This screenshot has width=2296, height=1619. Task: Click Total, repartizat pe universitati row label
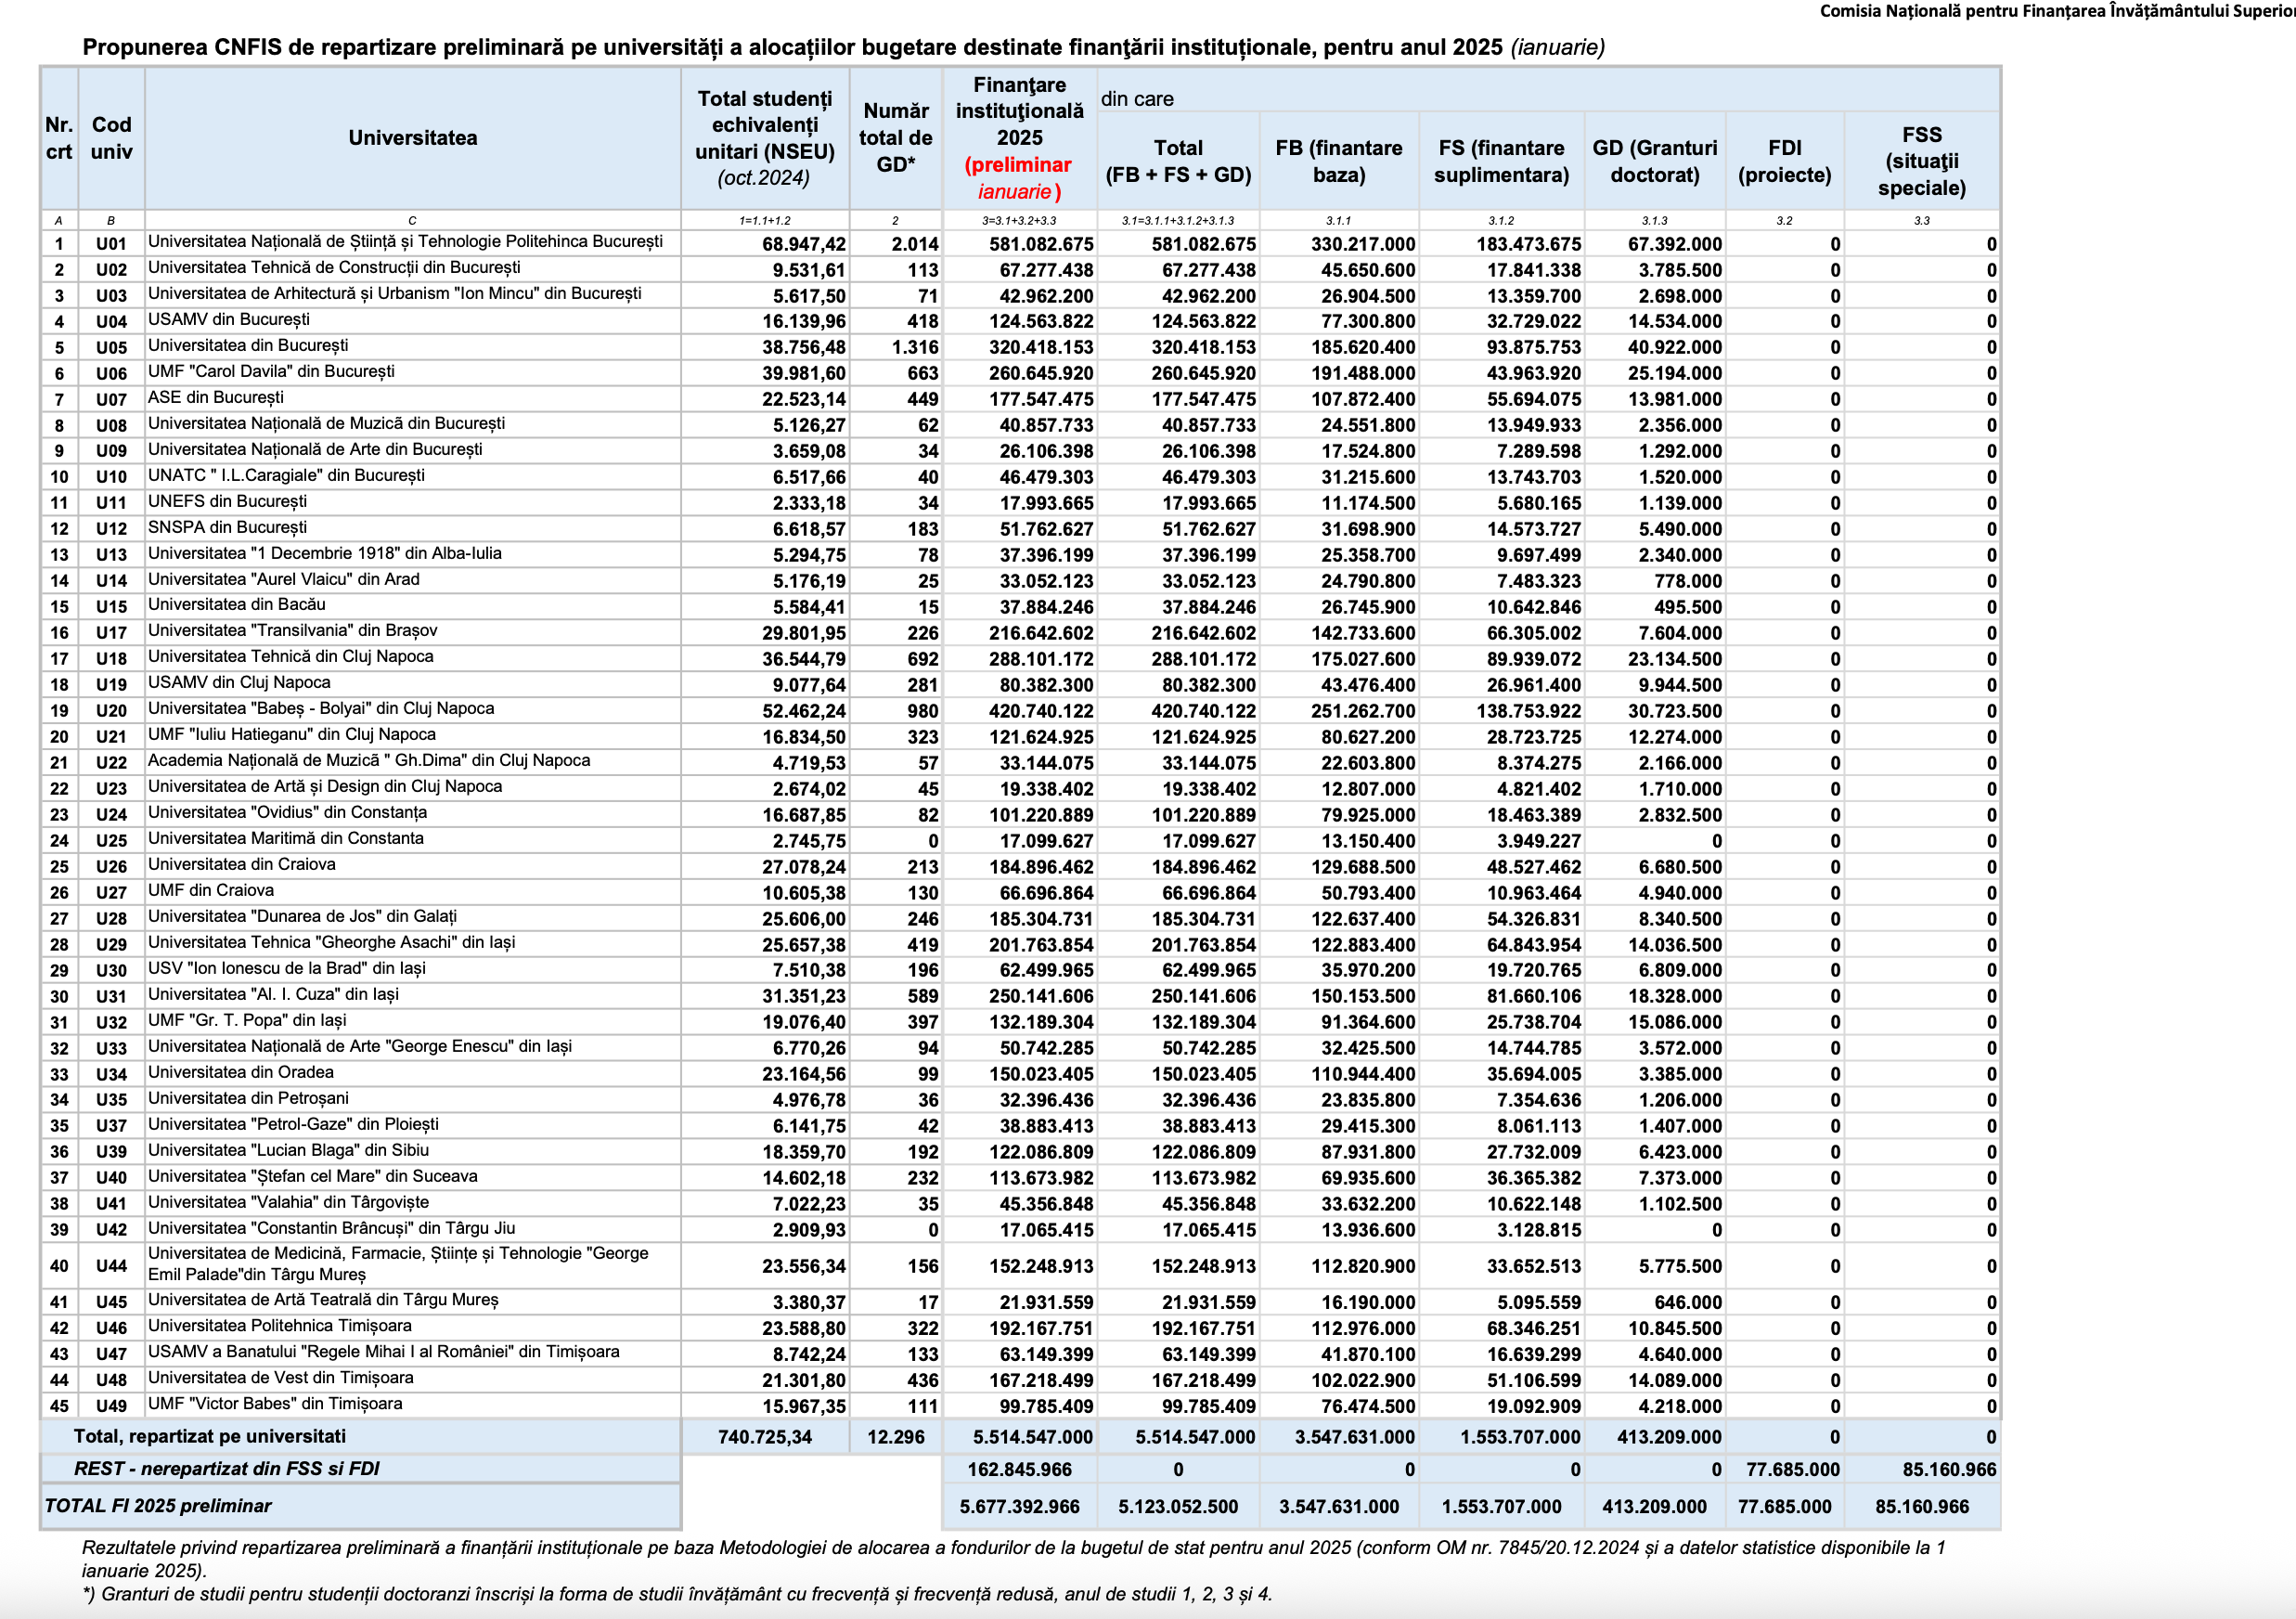tap(209, 1437)
